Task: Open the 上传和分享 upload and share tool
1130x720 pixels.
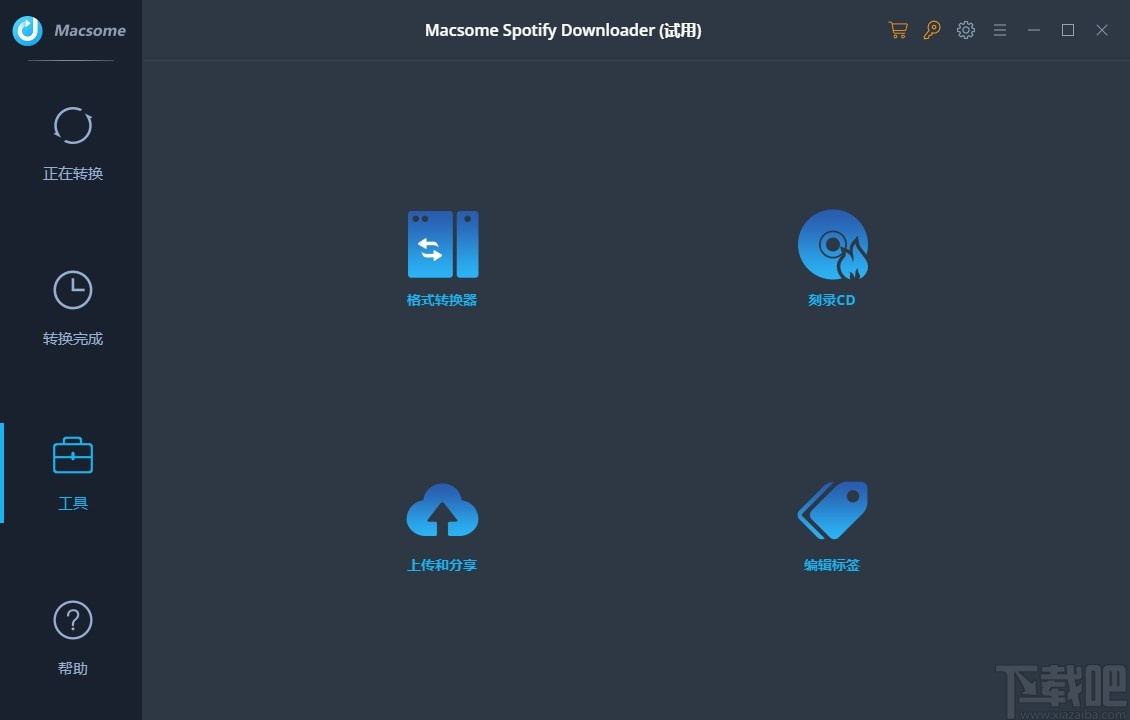Action: click(442, 509)
